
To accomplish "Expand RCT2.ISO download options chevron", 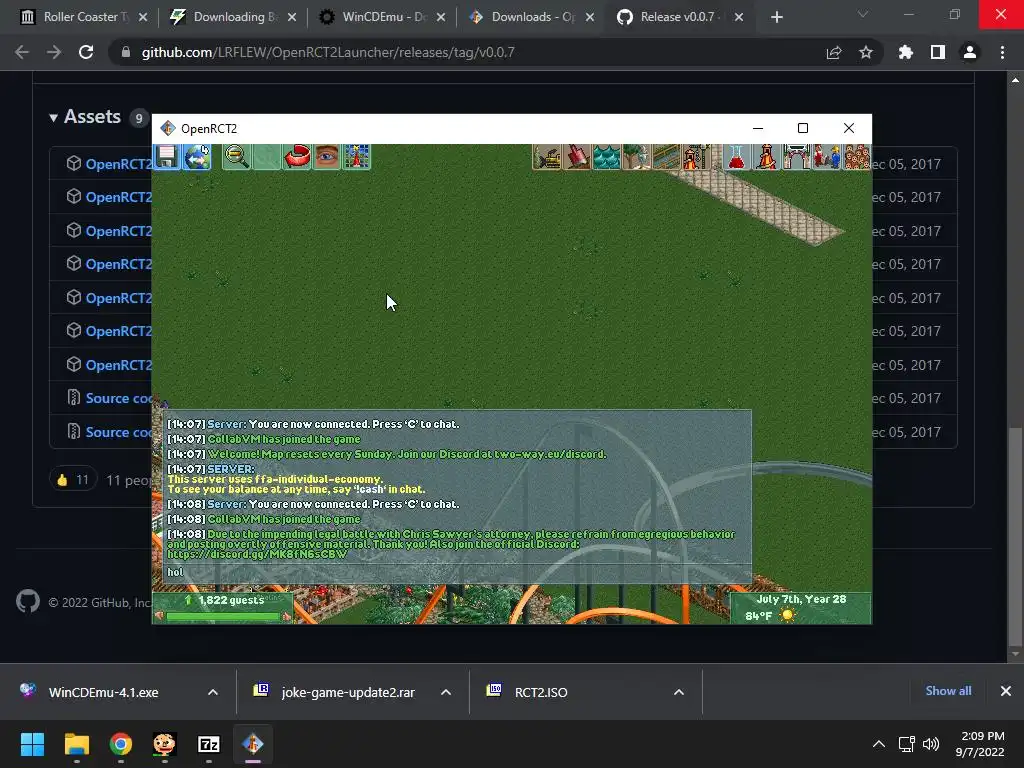I will click(679, 692).
